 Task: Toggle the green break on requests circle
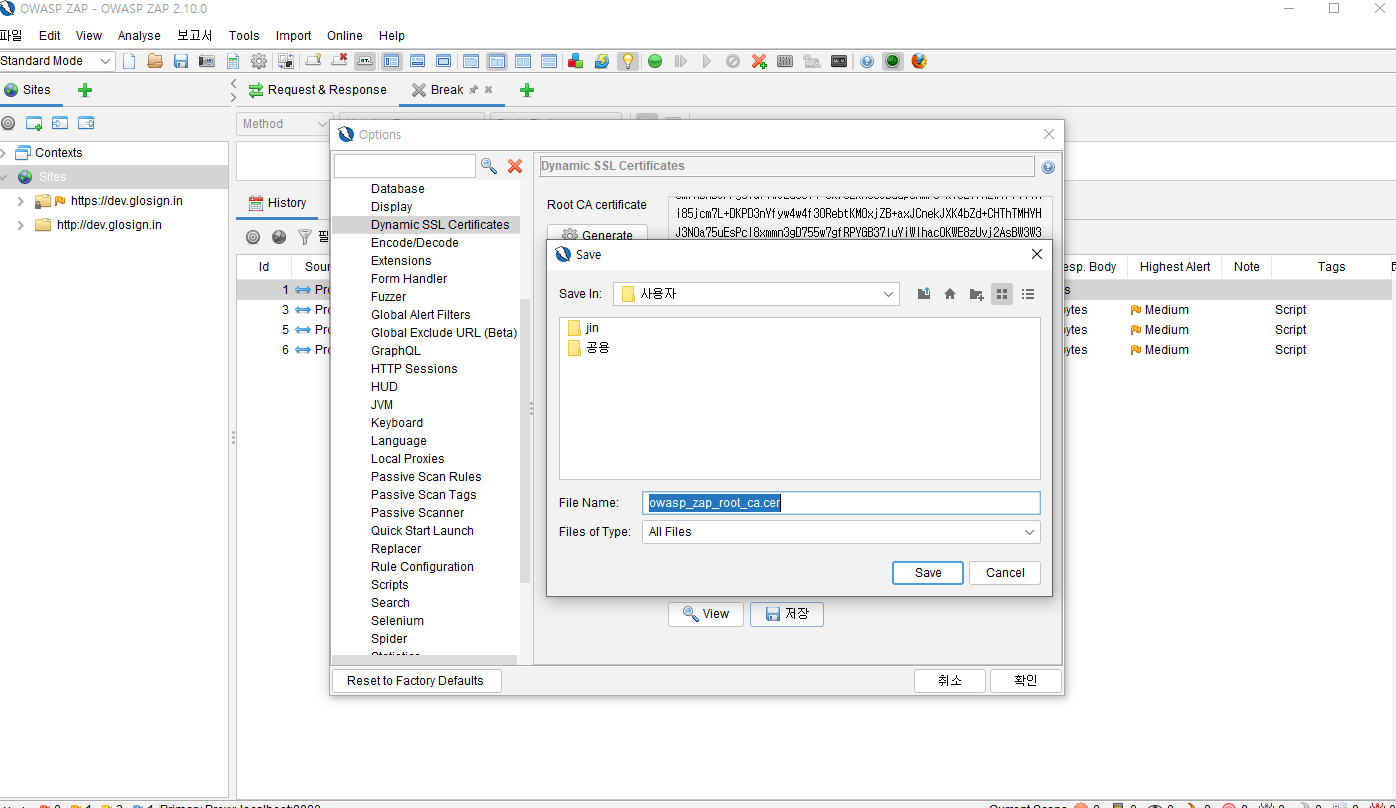point(655,61)
